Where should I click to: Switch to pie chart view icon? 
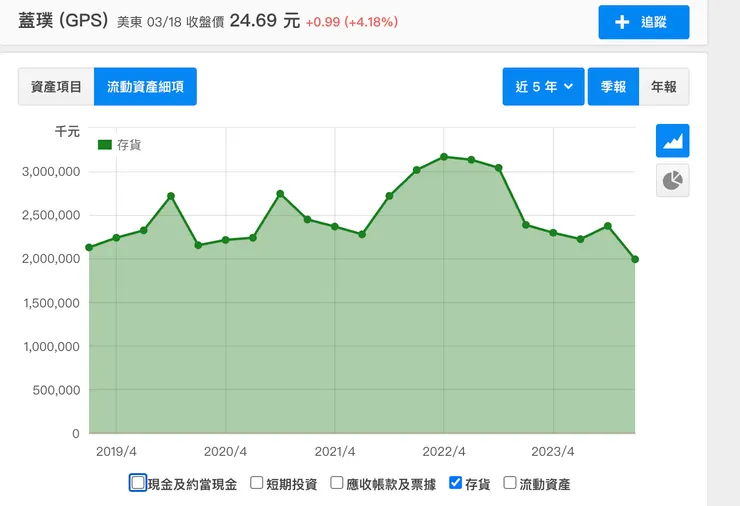[x=672, y=180]
